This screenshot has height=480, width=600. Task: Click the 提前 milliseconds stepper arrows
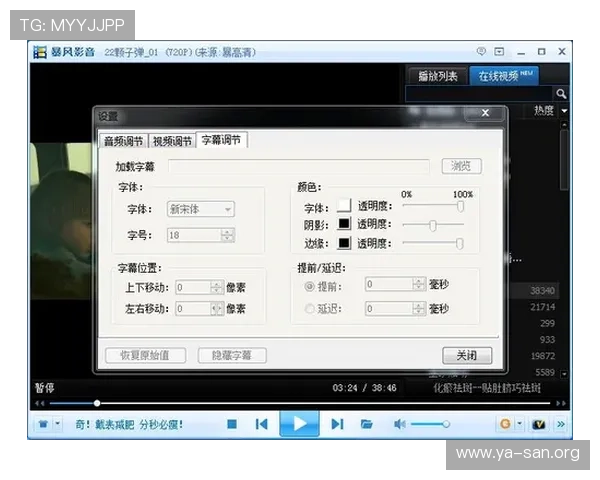[419, 284]
